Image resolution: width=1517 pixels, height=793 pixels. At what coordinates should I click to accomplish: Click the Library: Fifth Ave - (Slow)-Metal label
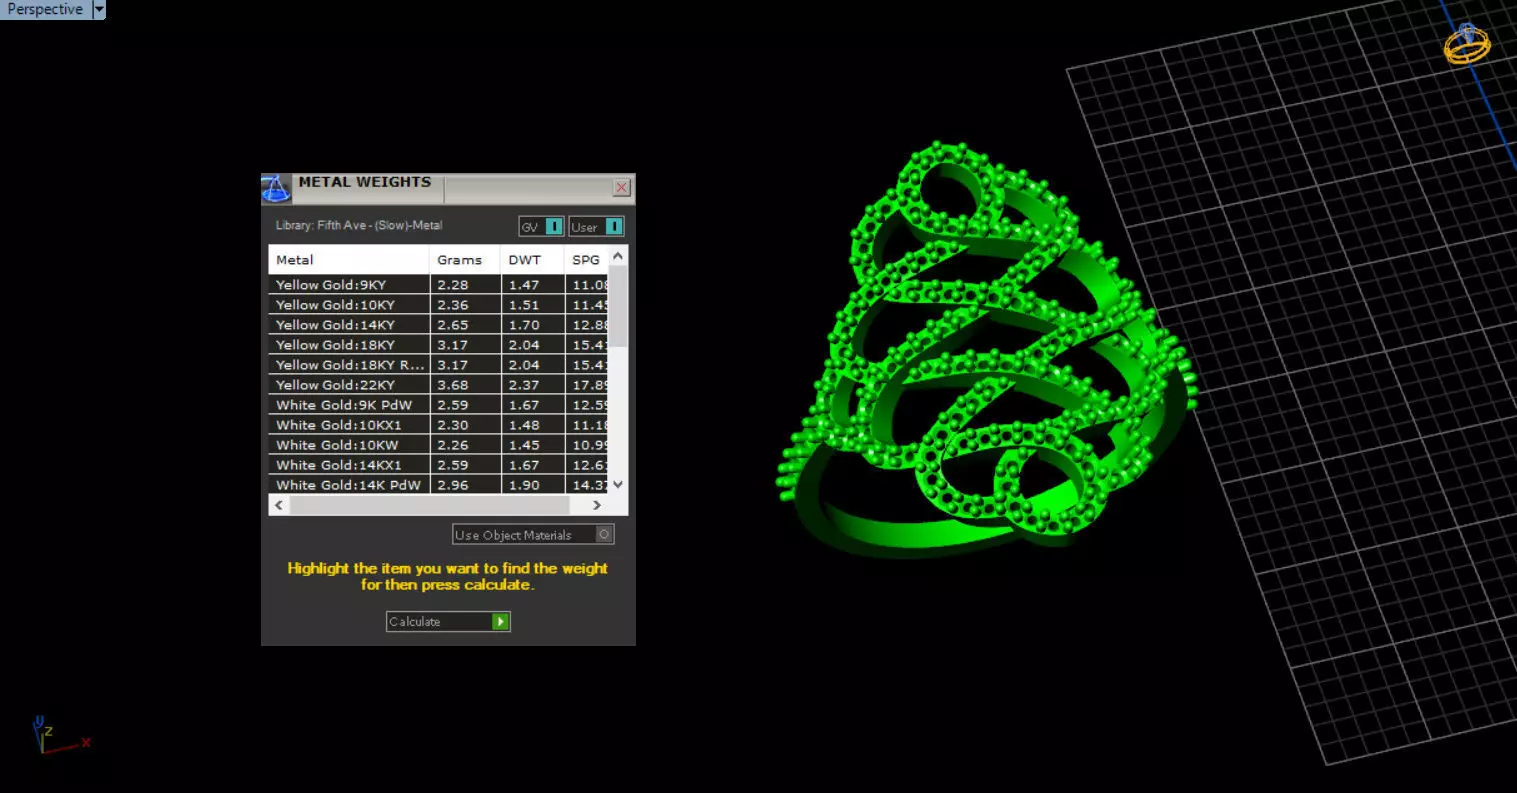[359, 226]
